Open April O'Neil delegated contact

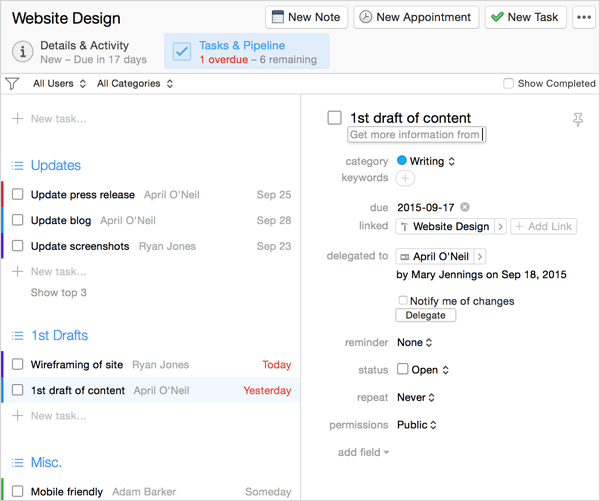pos(435,256)
